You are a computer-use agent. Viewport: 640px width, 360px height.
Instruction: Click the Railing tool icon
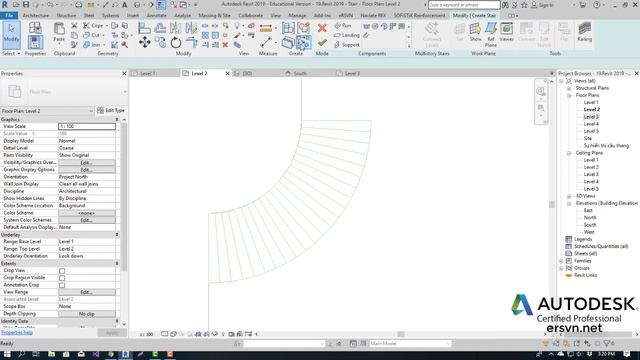[x=584, y=32]
